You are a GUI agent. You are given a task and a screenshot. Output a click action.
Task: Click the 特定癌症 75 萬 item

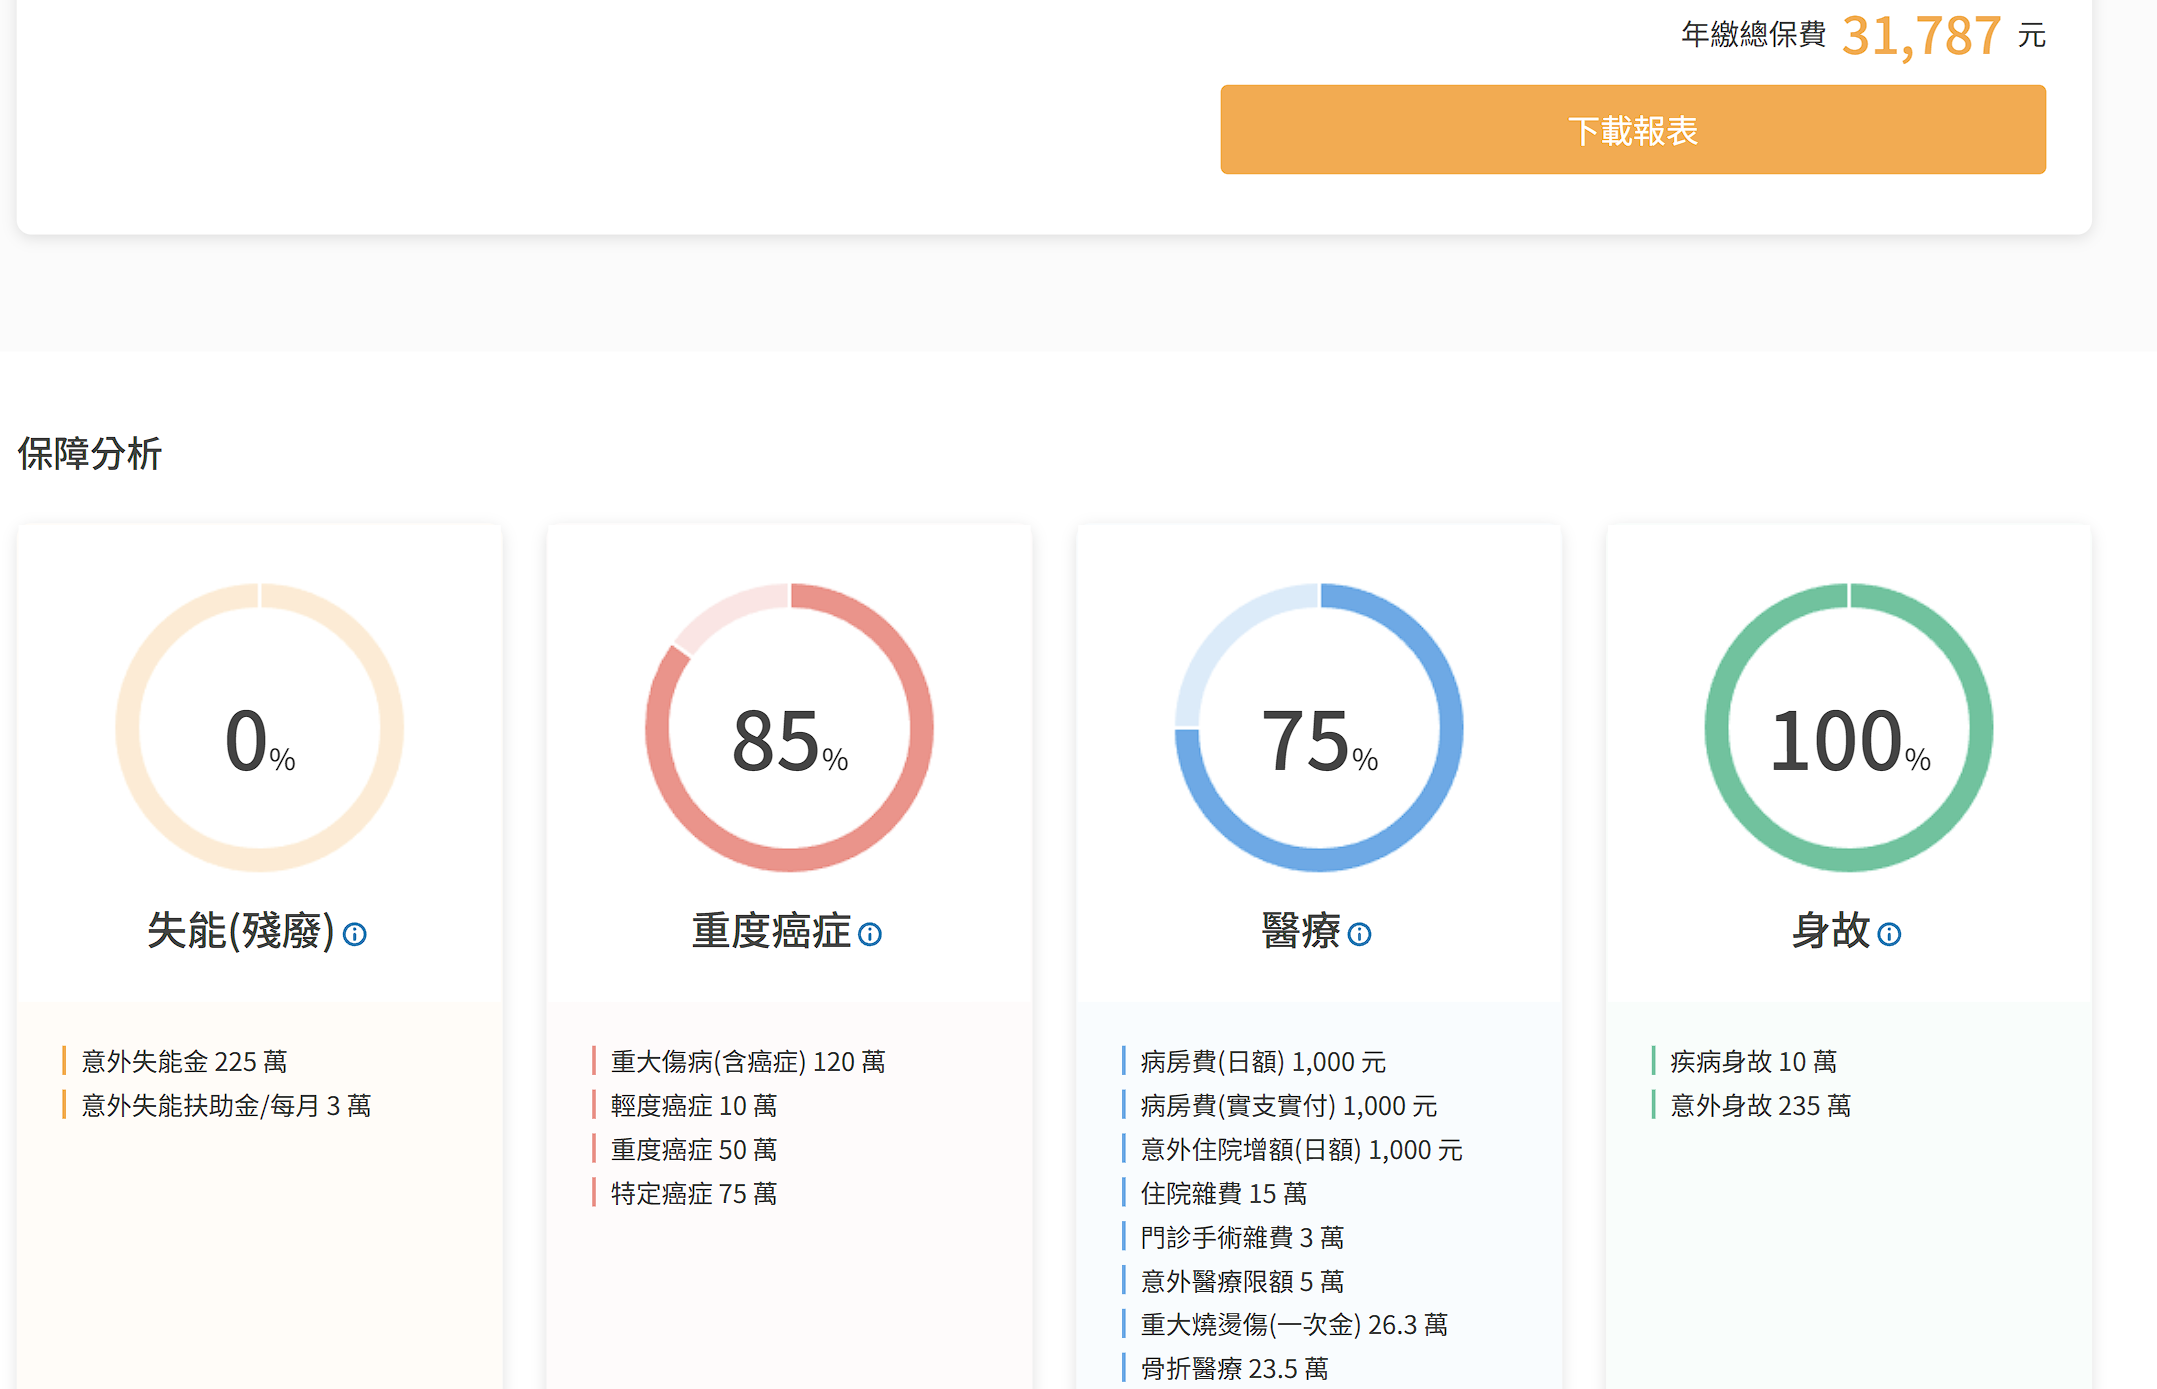point(694,1193)
